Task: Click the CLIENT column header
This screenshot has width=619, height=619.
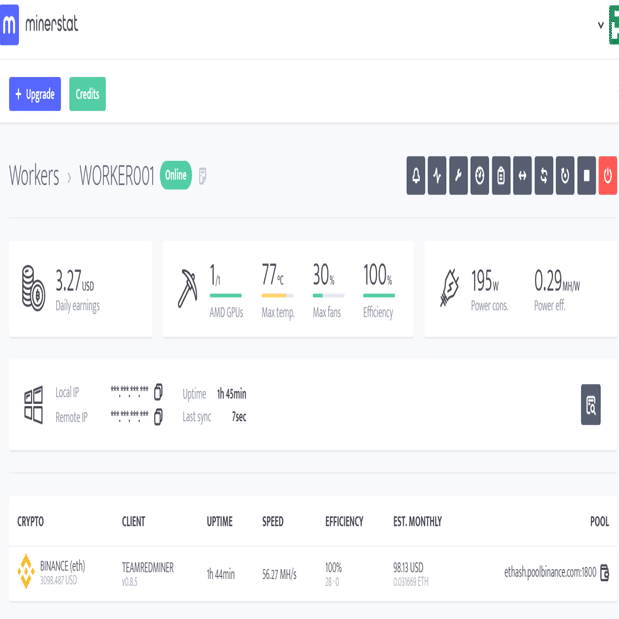Action: tap(133, 521)
